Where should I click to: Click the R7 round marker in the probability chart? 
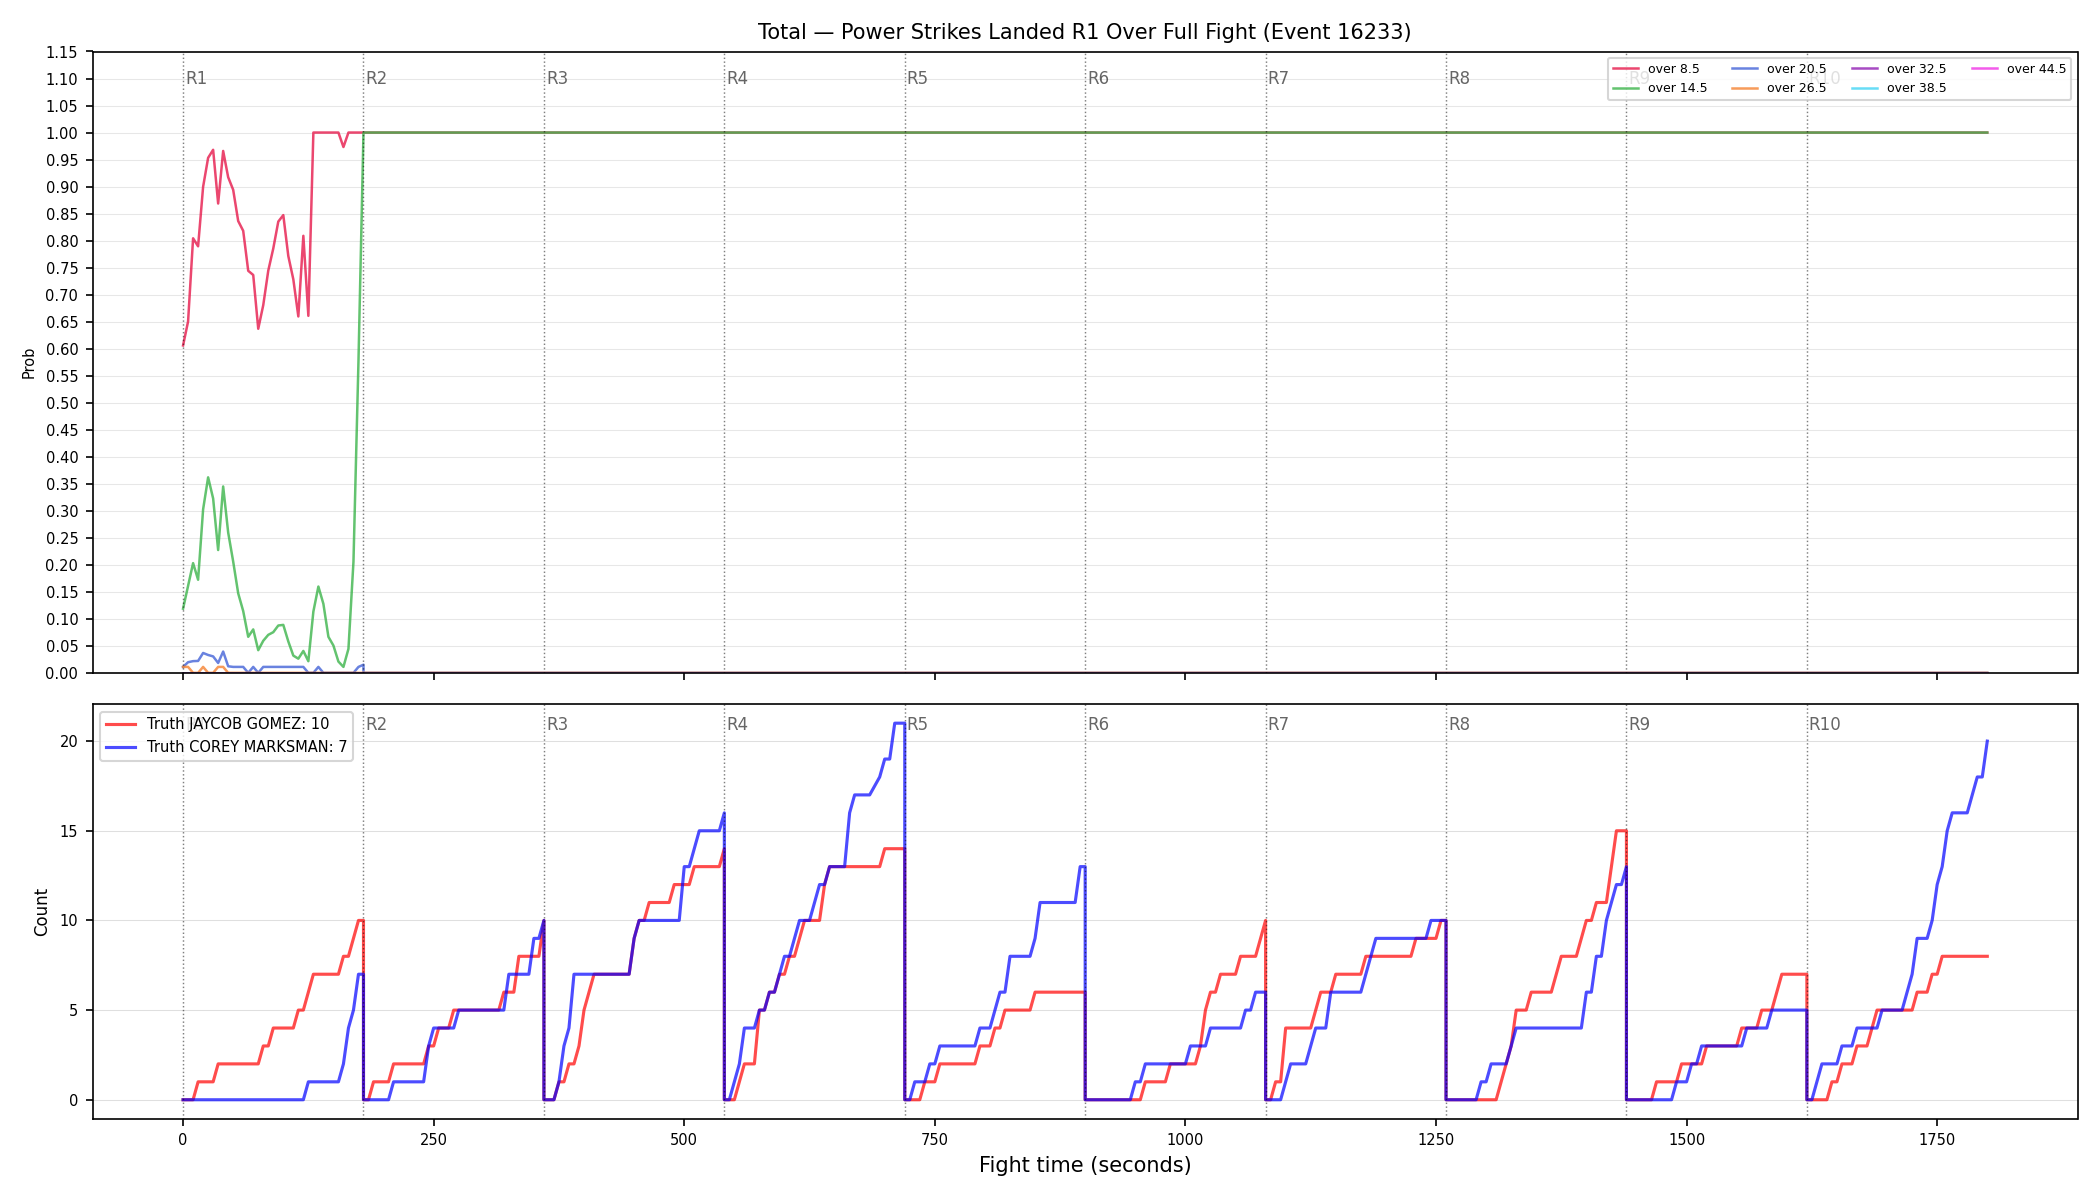pyautogui.click(x=1278, y=78)
